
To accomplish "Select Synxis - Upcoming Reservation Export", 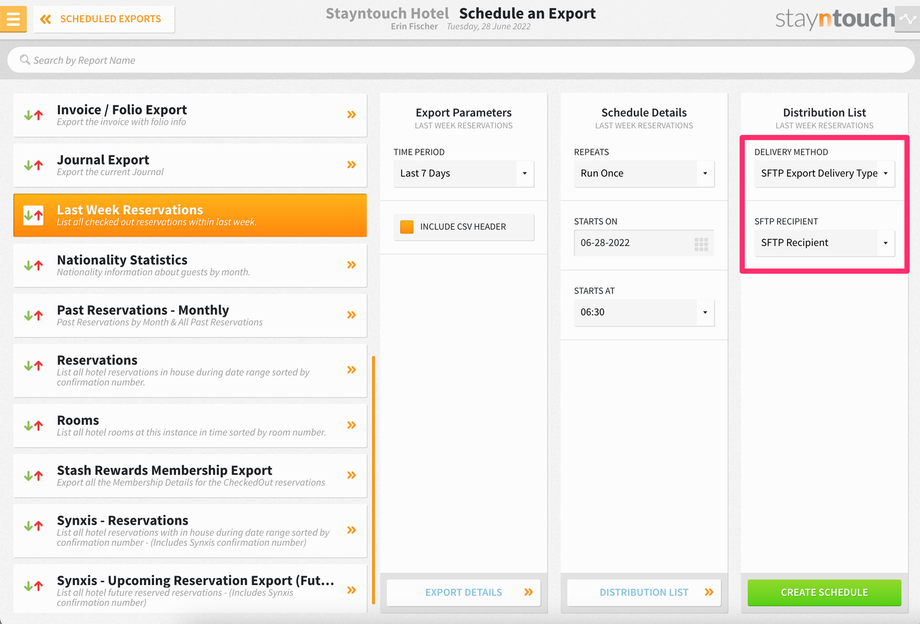I will [x=190, y=589].
